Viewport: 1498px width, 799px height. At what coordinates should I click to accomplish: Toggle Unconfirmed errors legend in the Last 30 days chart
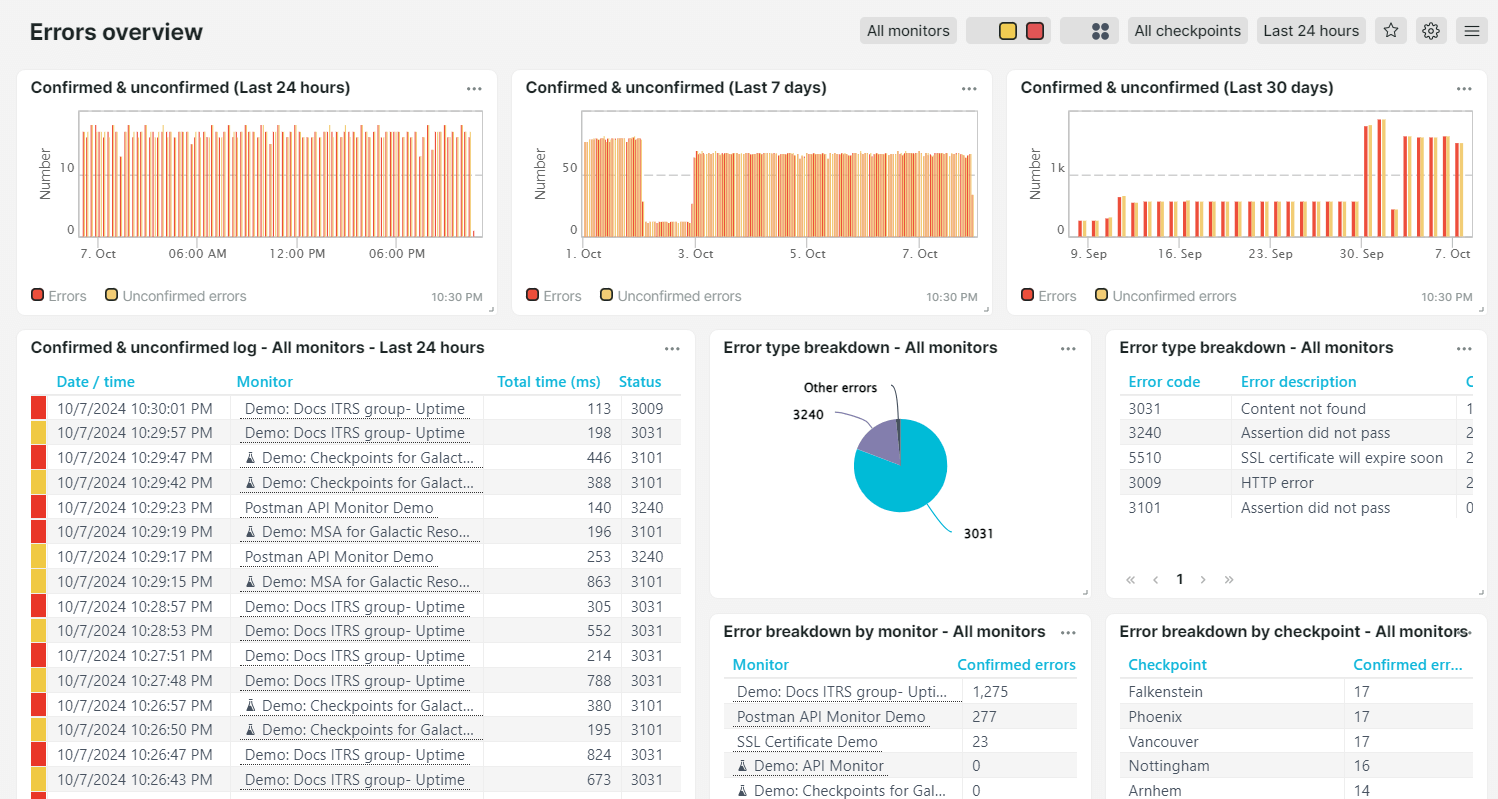(1166, 296)
